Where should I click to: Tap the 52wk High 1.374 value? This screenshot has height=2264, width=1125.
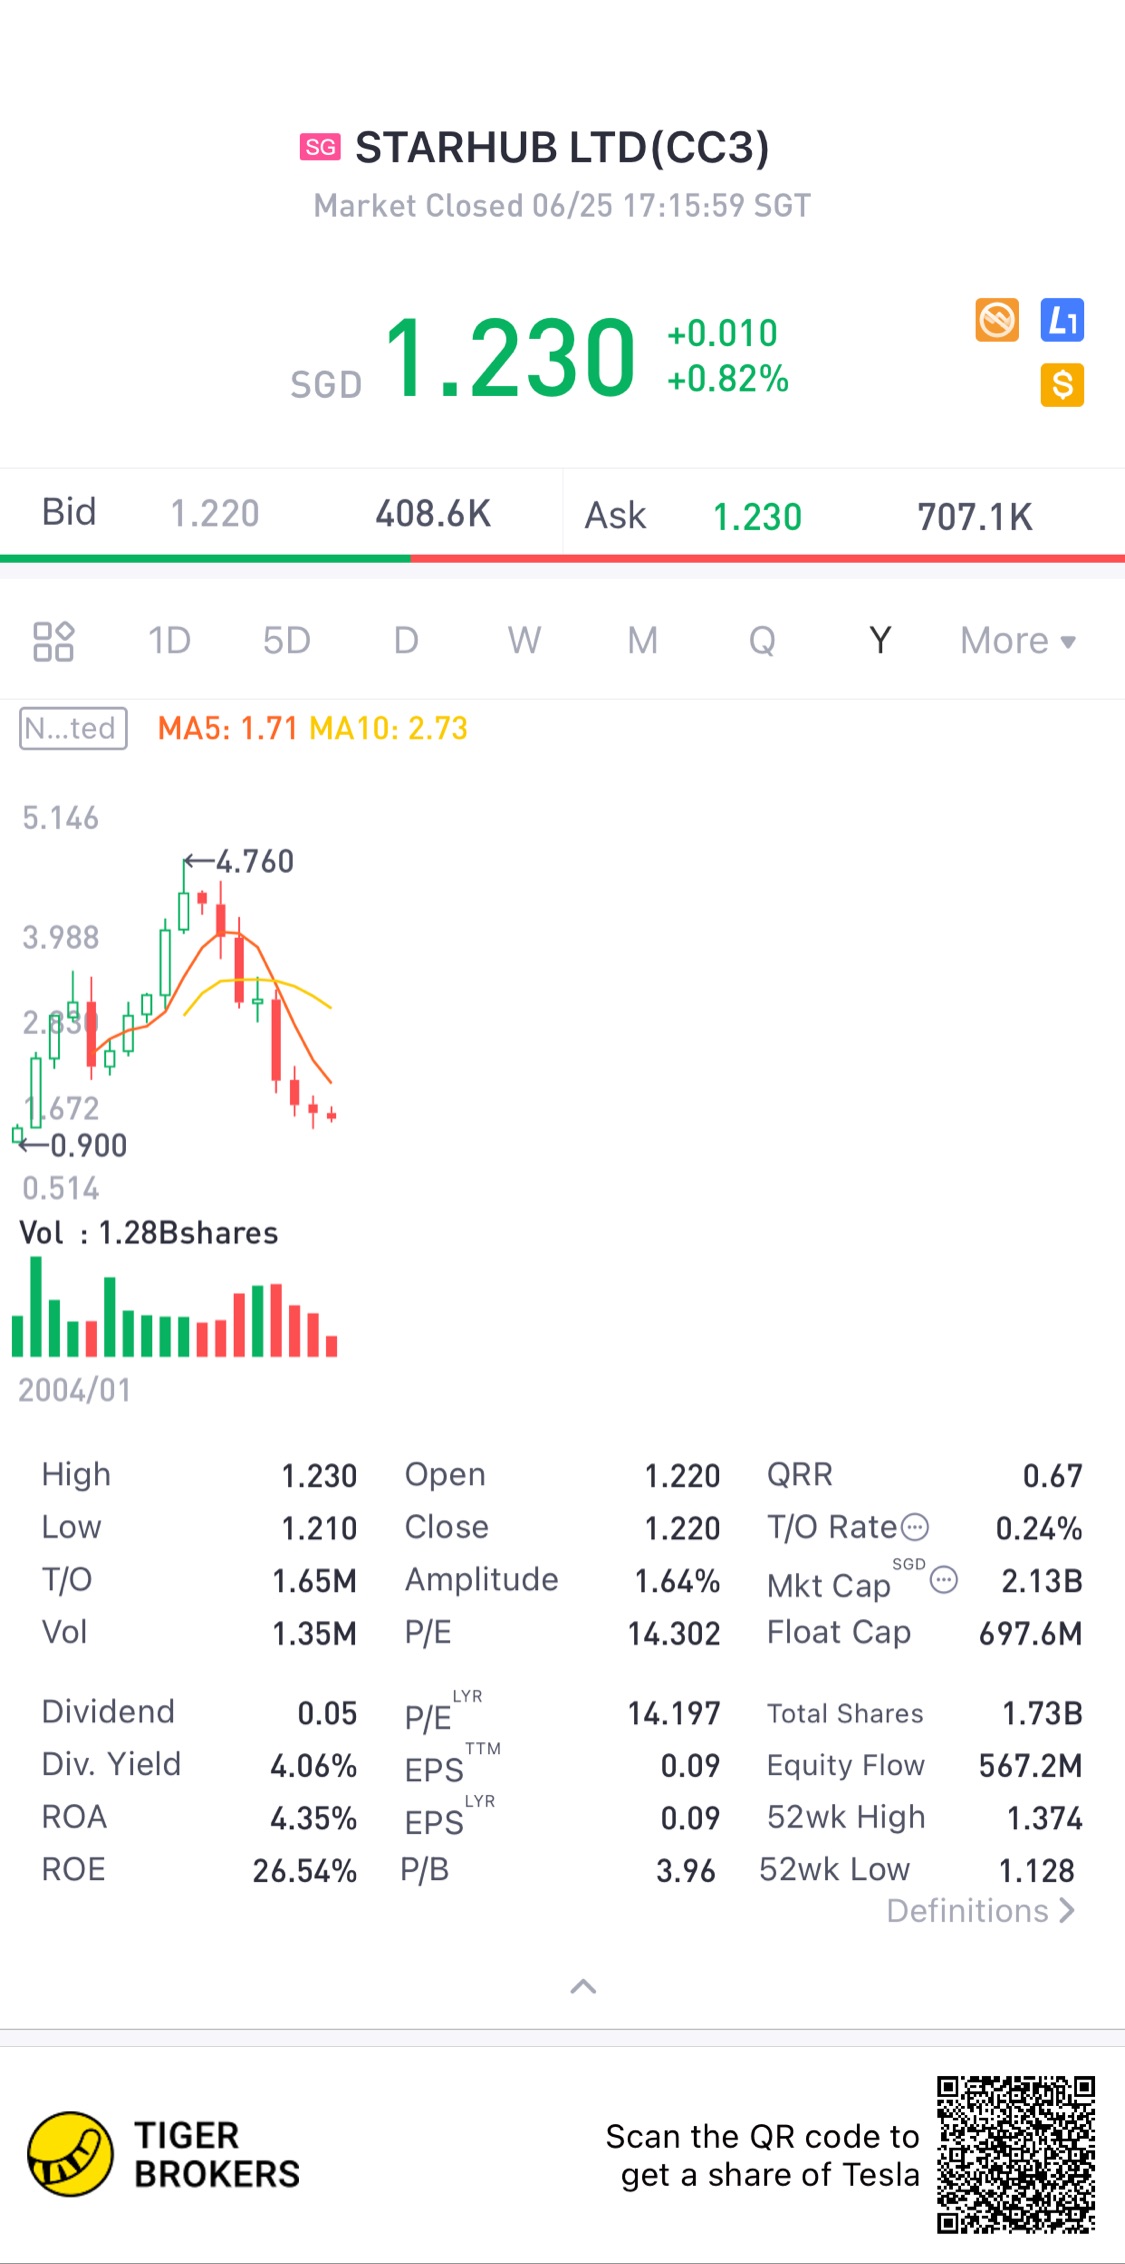(x=1045, y=1817)
